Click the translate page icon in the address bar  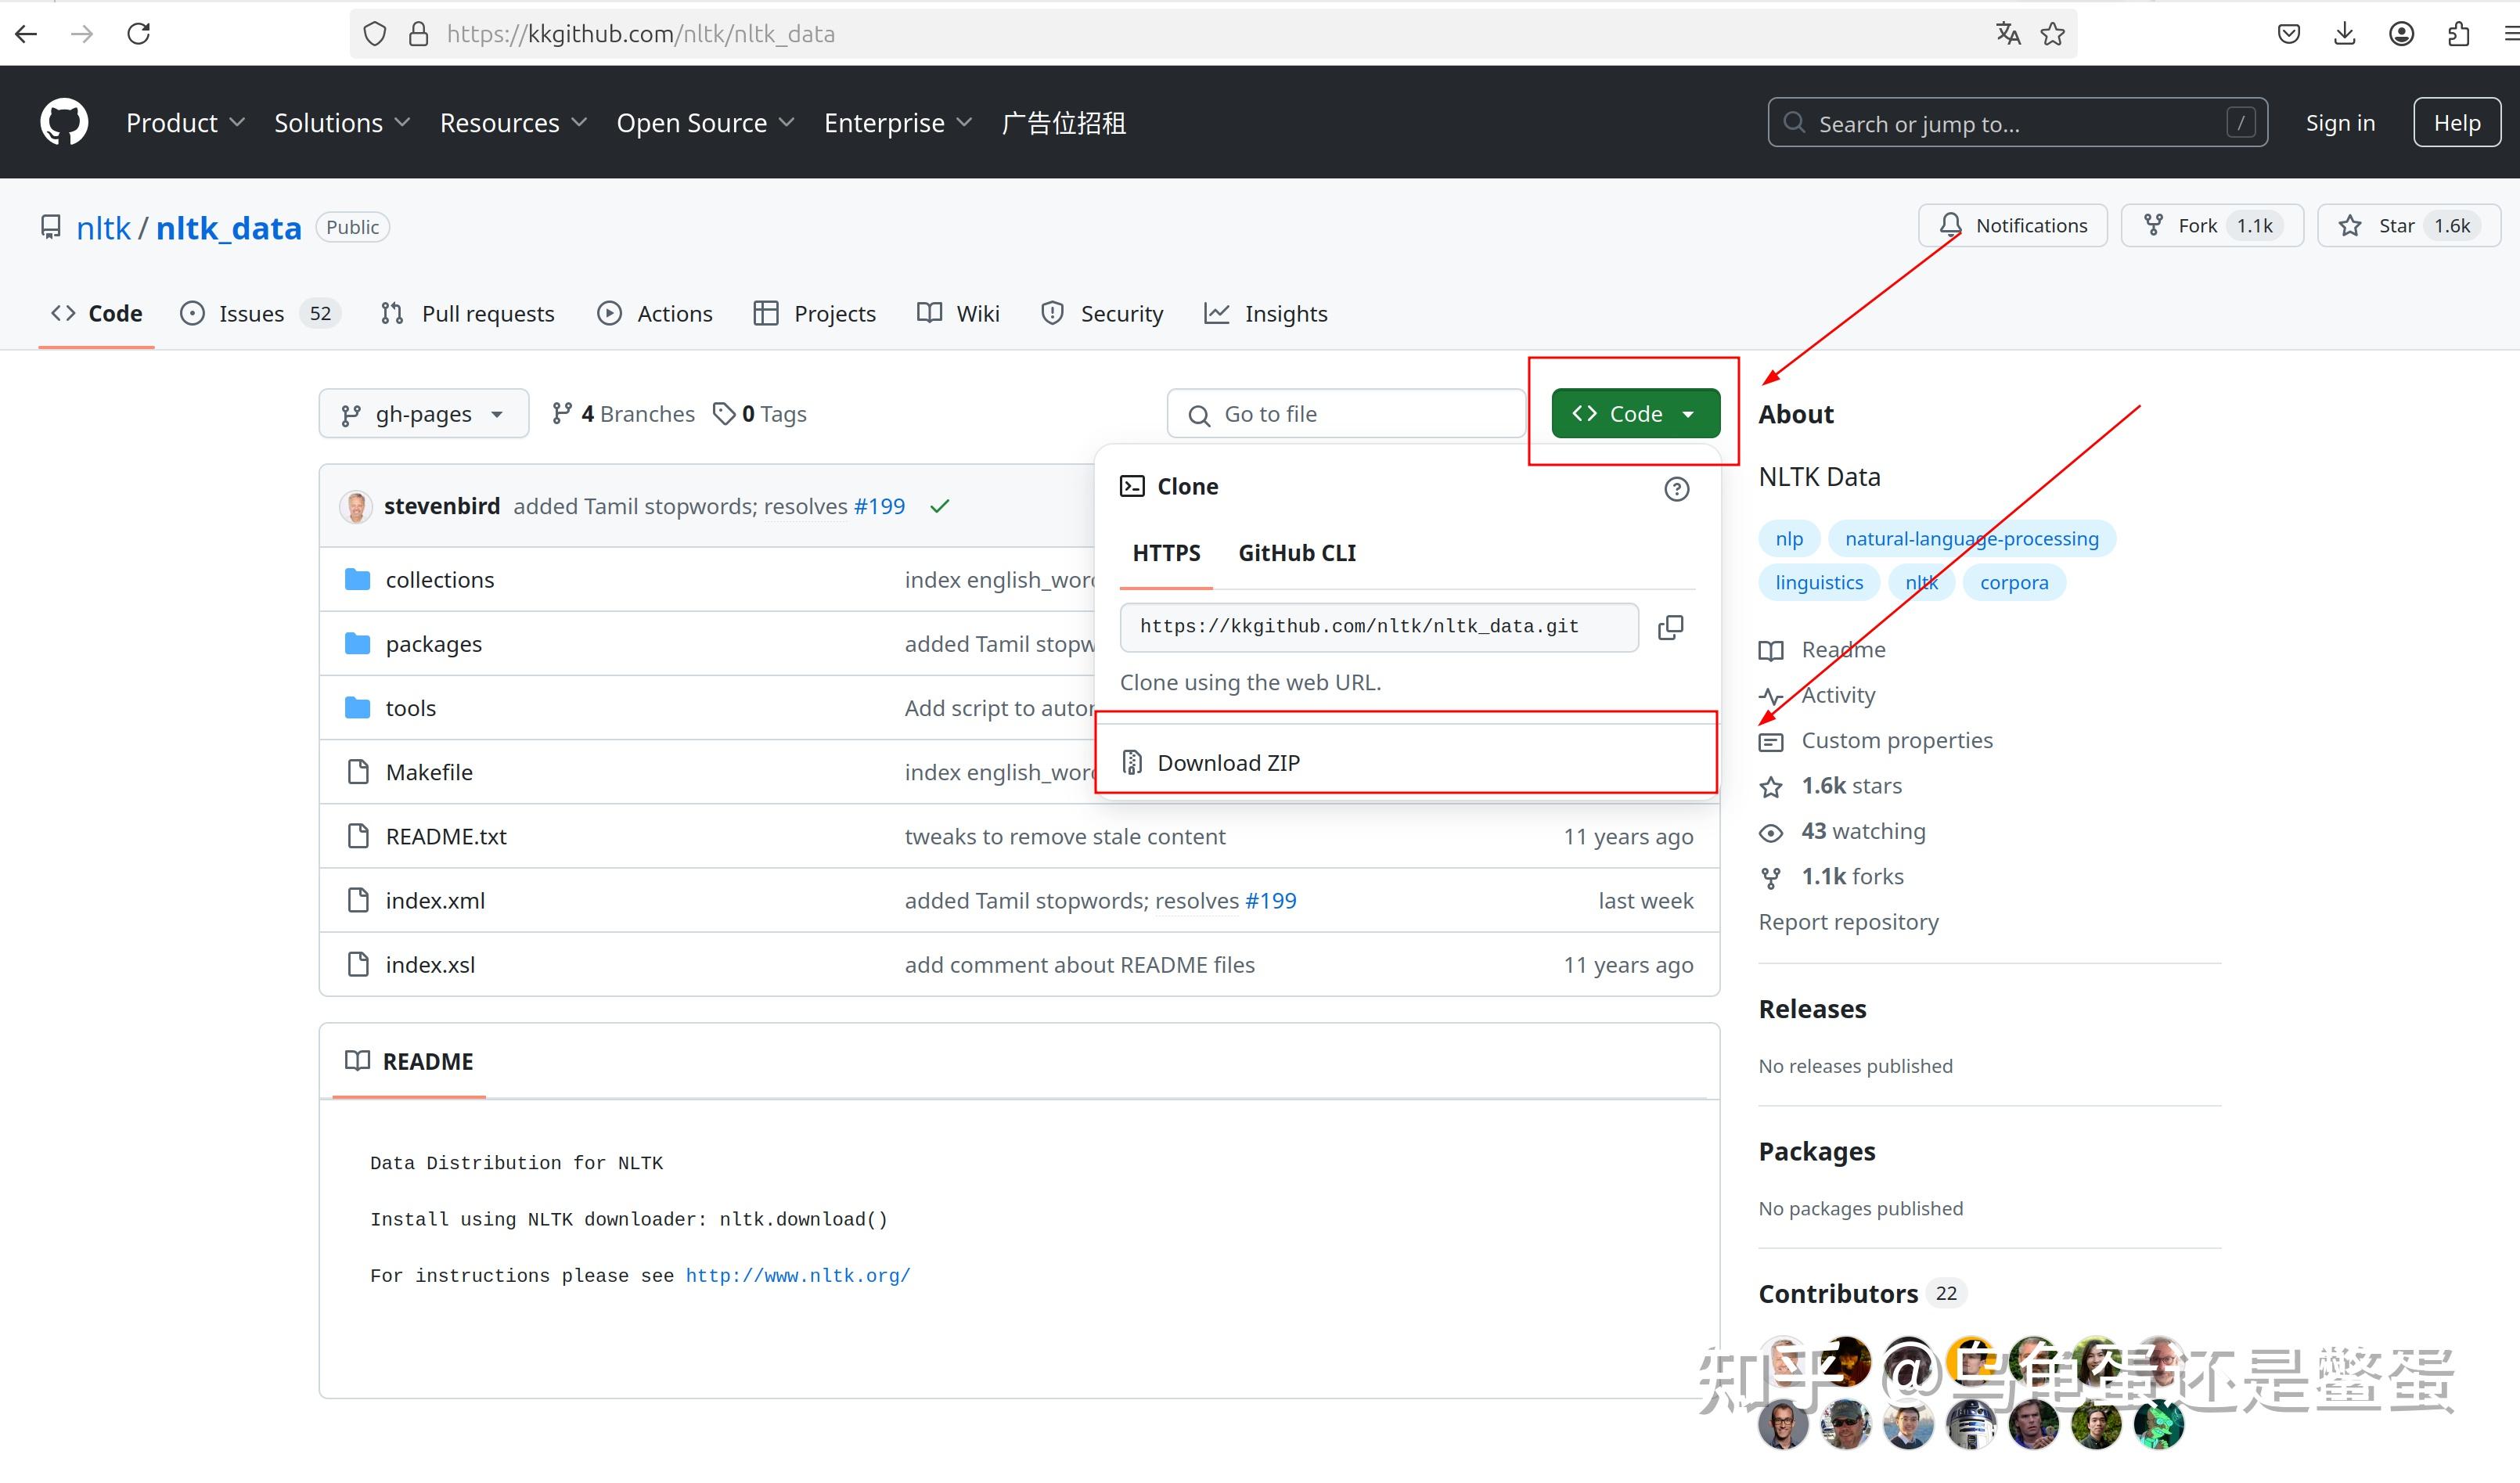click(2008, 34)
